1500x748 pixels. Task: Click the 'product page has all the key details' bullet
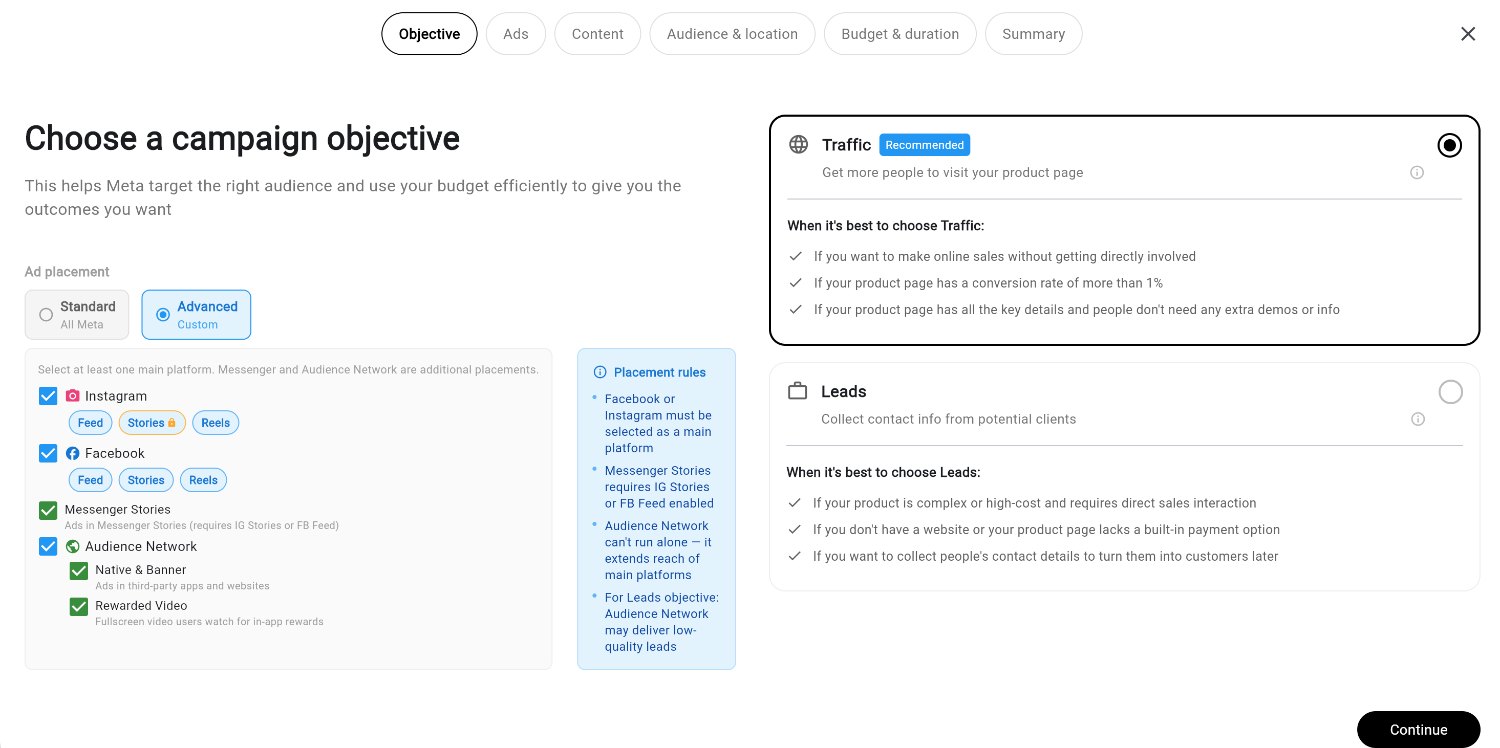(1076, 310)
